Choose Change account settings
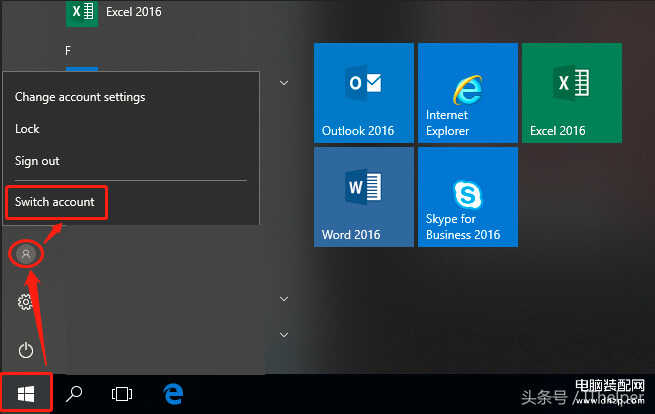655x414 pixels. (x=80, y=97)
